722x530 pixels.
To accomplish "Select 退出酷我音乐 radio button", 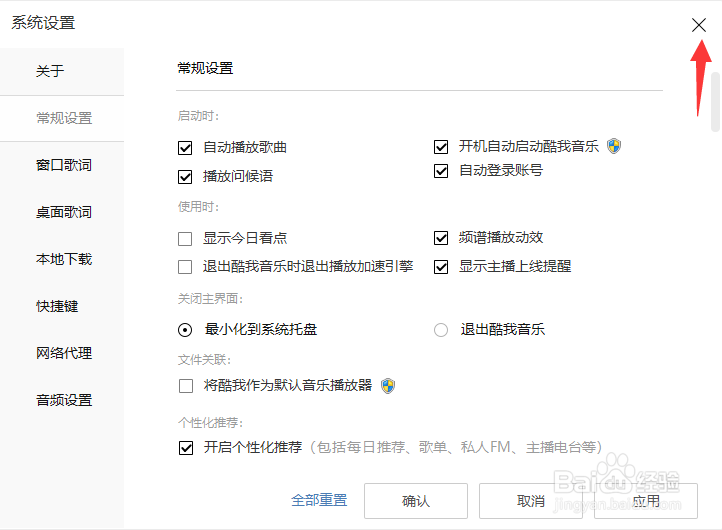I will pos(441,330).
